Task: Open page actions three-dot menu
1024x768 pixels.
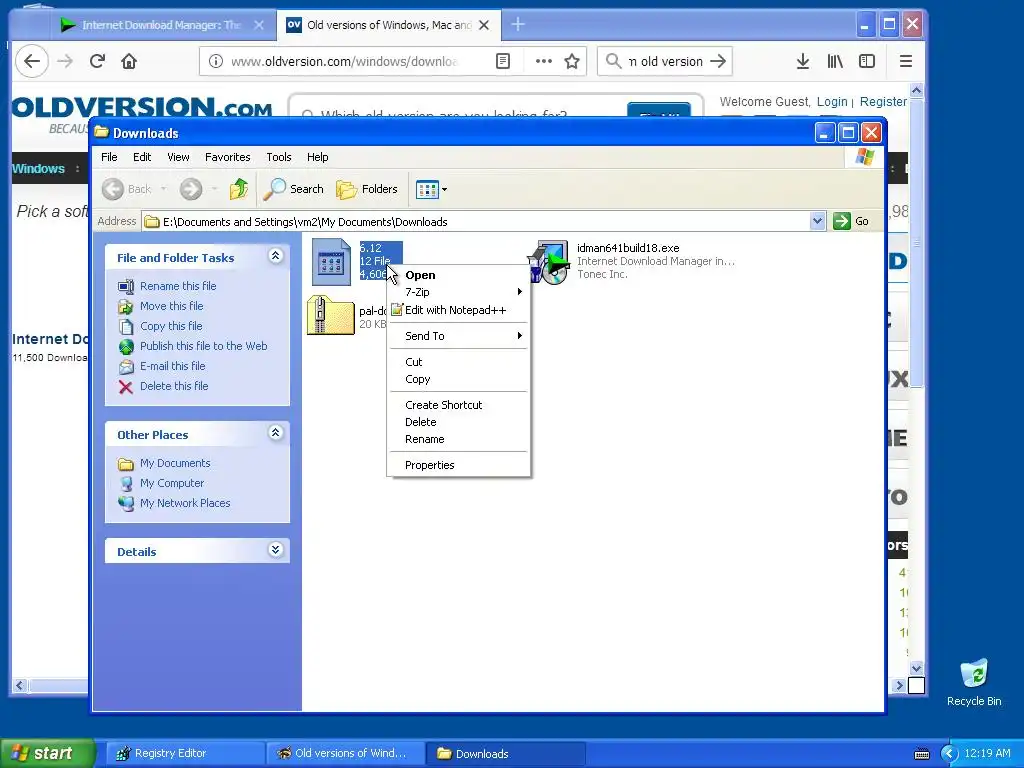Action: tap(543, 61)
